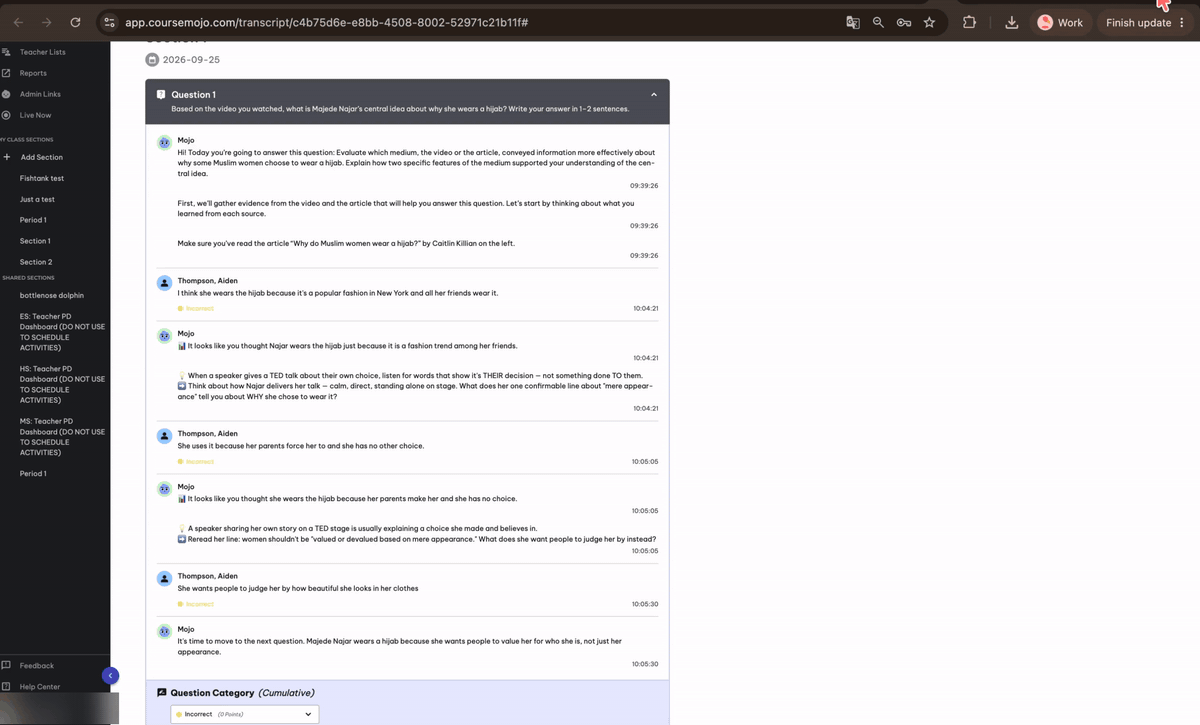Open the browser zoom control
This screenshot has height=725, width=1200.
[x=878, y=22]
